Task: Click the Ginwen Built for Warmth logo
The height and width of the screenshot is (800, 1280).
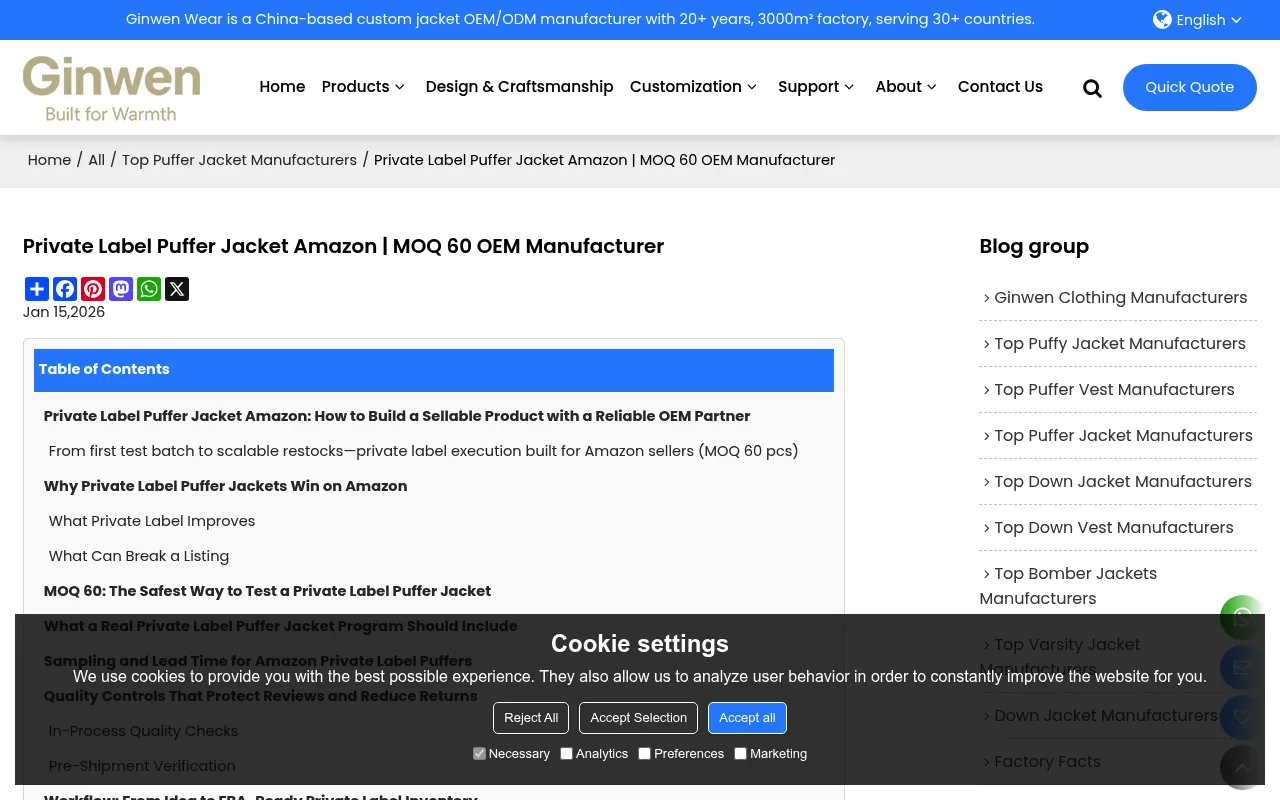Action: click(x=111, y=88)
